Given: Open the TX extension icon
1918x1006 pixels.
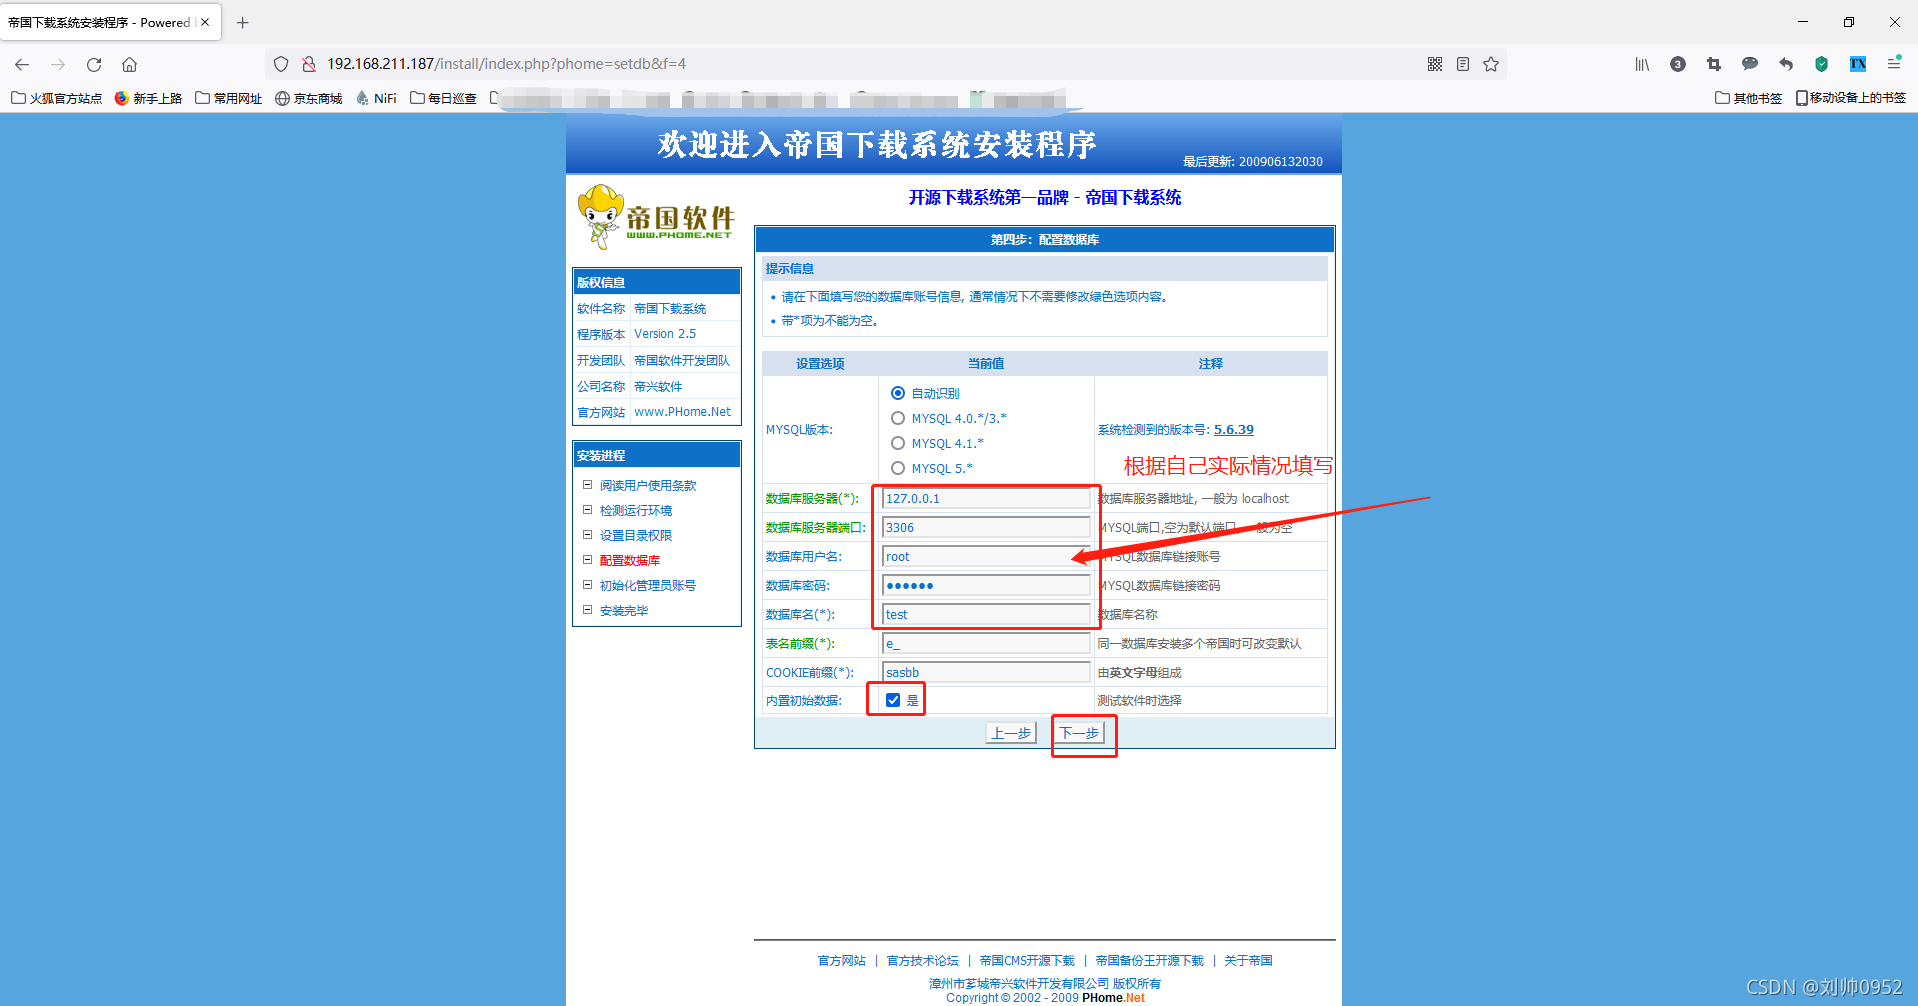Looking at the screenshot, I should [1858, 64].
